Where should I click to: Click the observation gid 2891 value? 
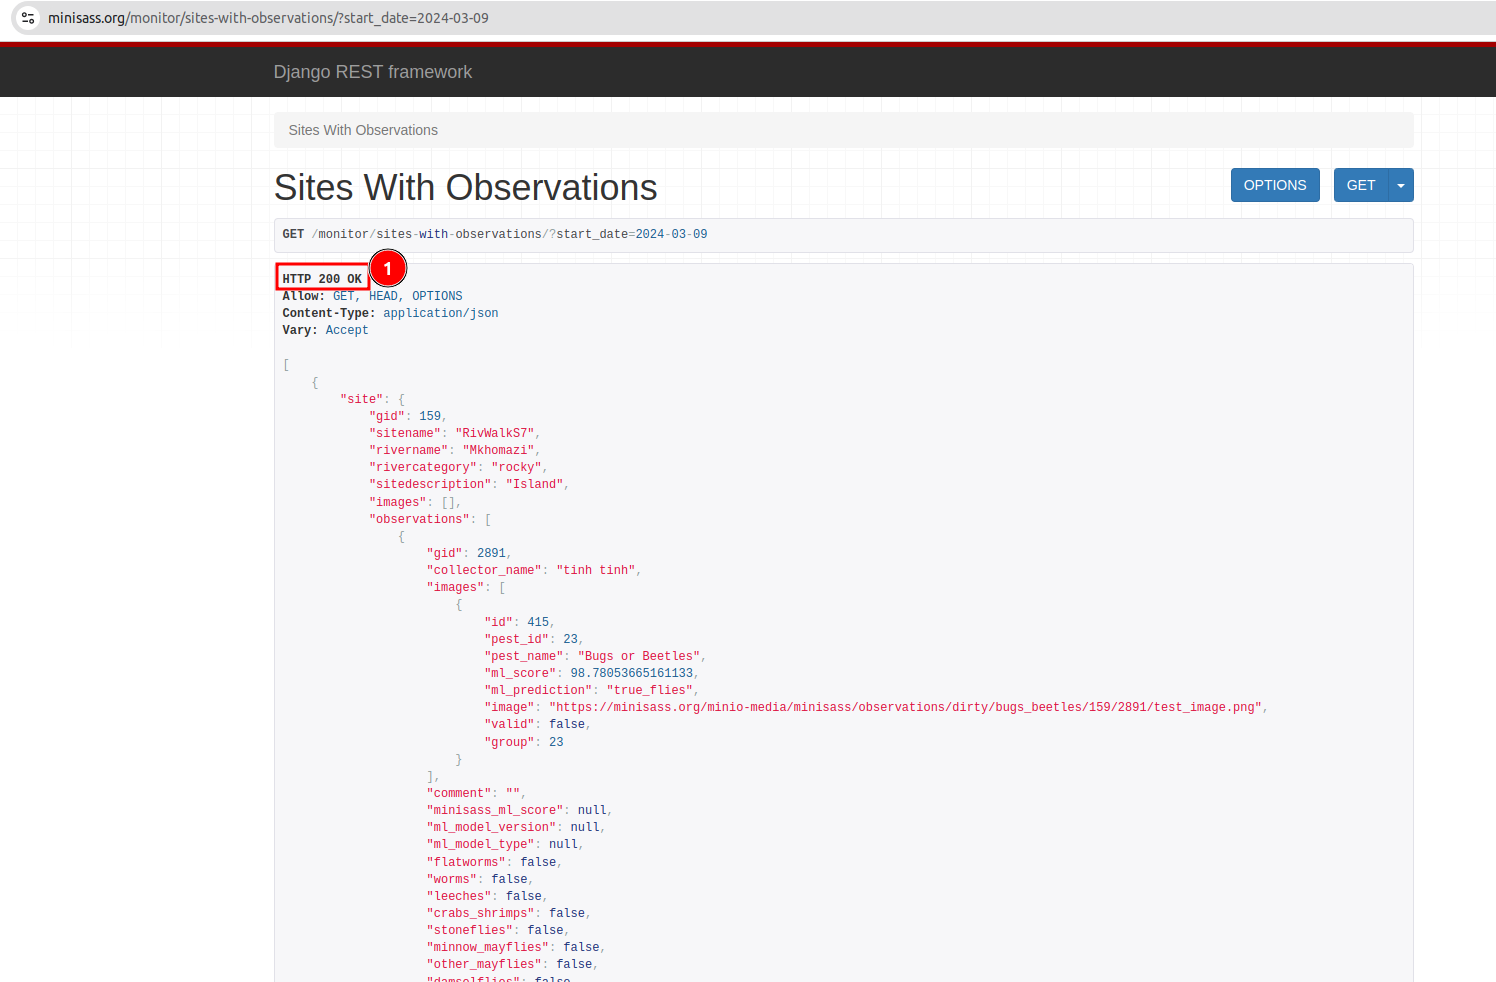coord(491,553)
